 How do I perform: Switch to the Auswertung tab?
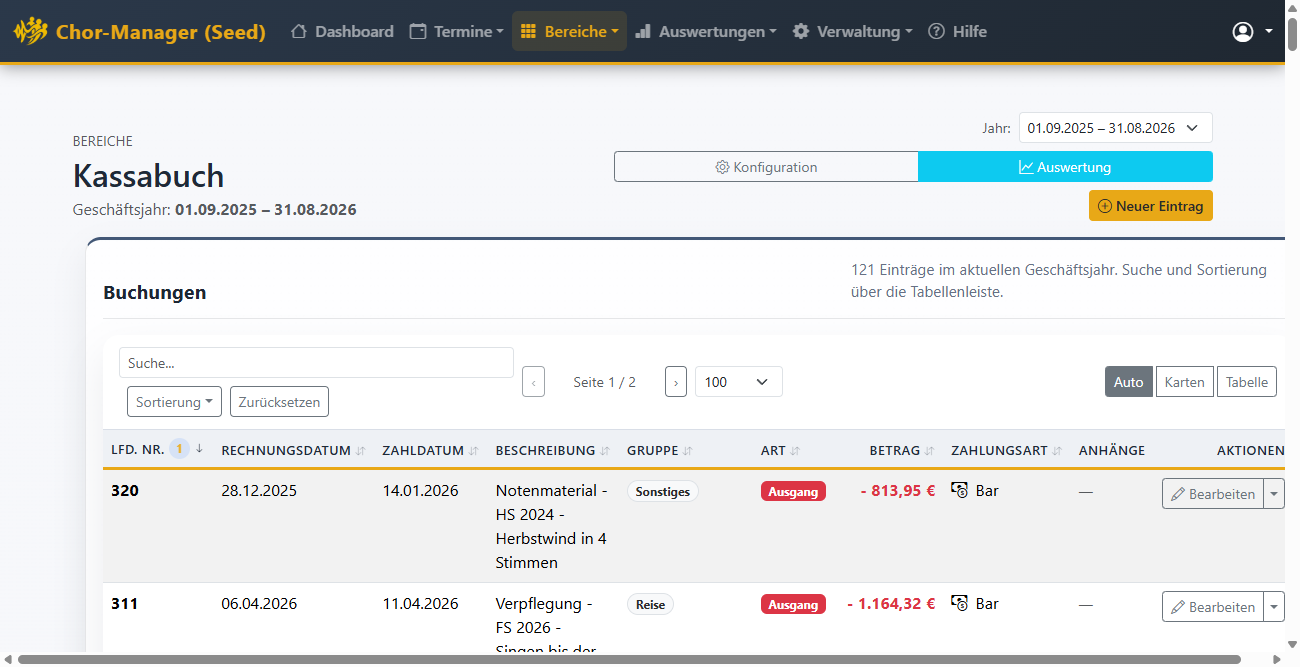click(1065, 167)
